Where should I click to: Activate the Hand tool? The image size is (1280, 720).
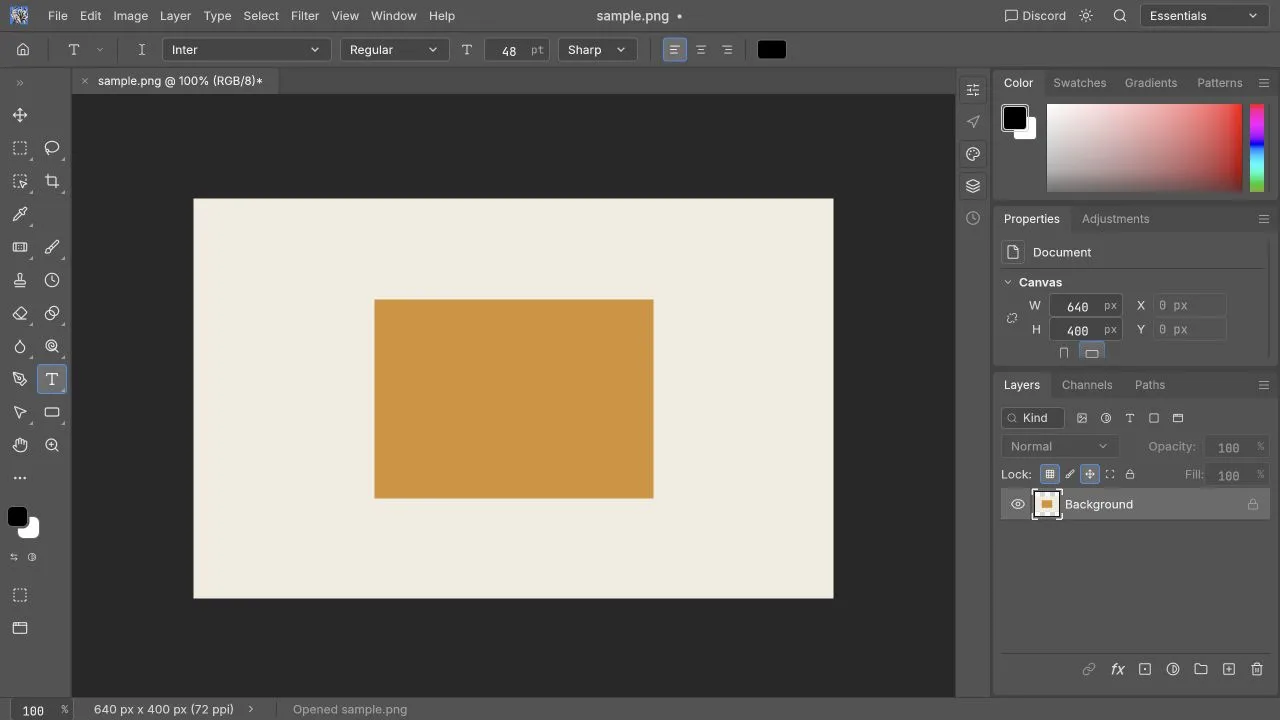pos(20,445)
